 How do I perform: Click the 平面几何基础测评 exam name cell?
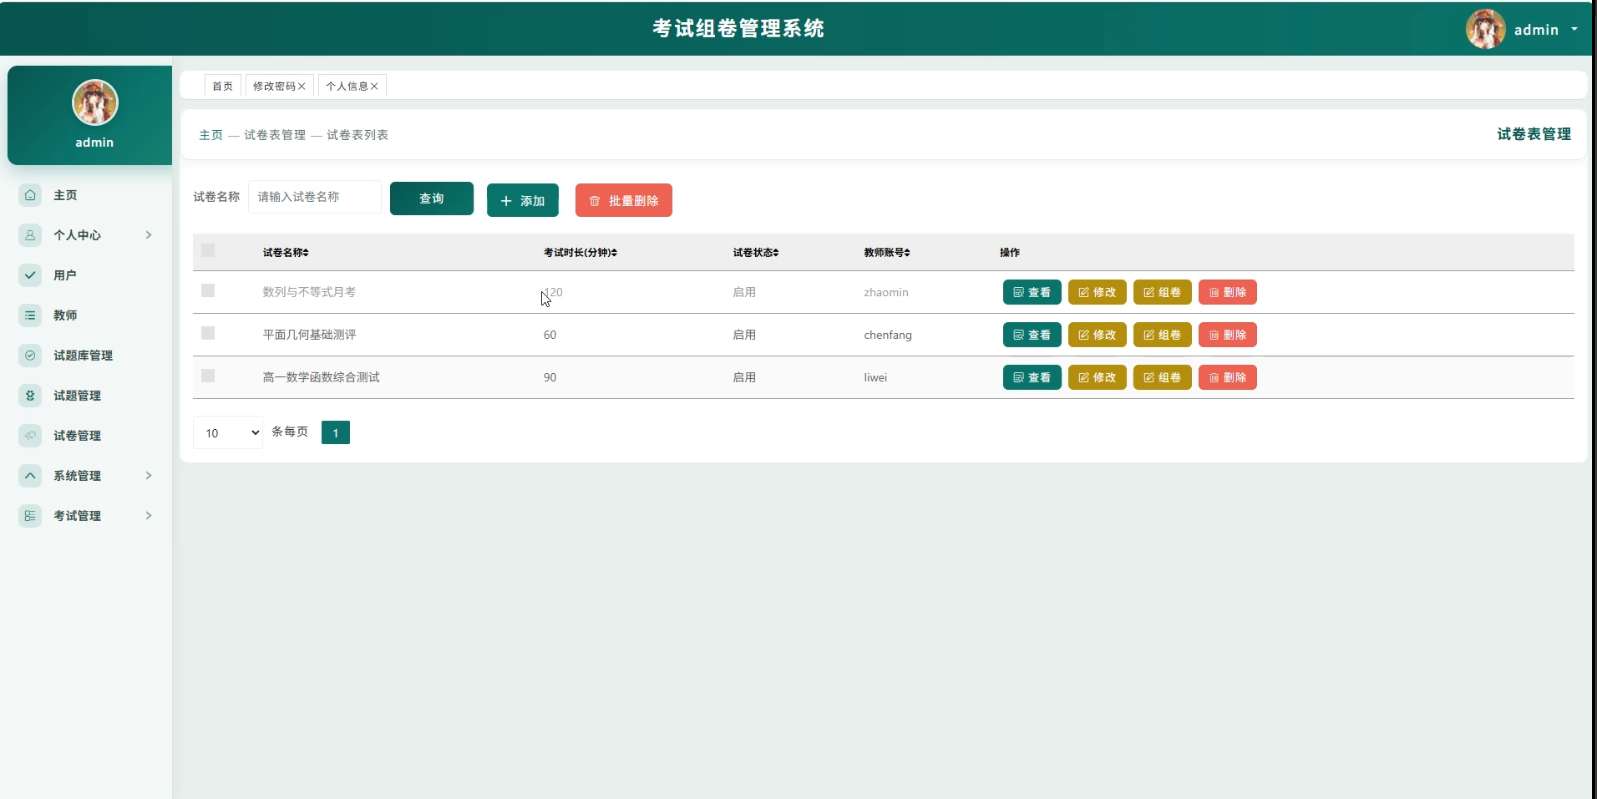point(309,335)
